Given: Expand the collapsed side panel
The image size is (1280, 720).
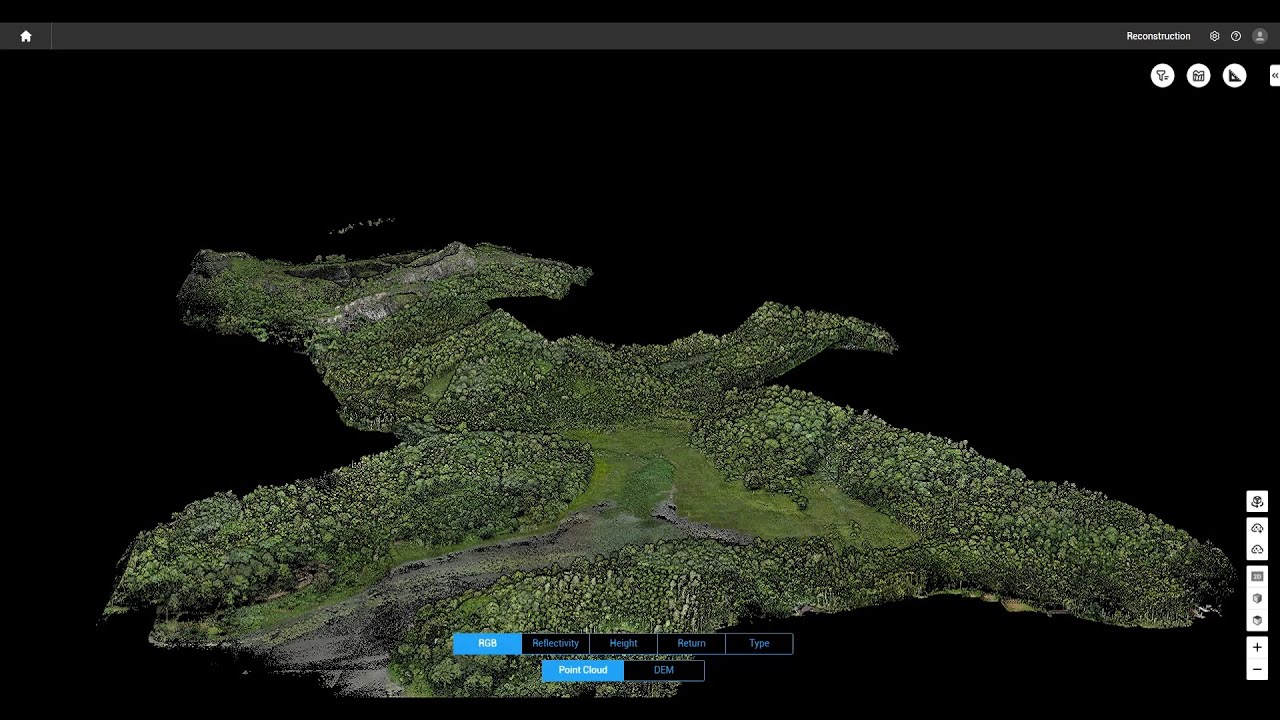Looking at the screenshot, I should (1275, 76).
